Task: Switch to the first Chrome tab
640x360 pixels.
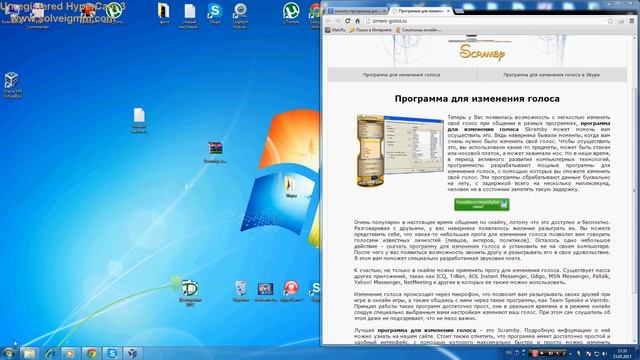Action: pos(357,11)
